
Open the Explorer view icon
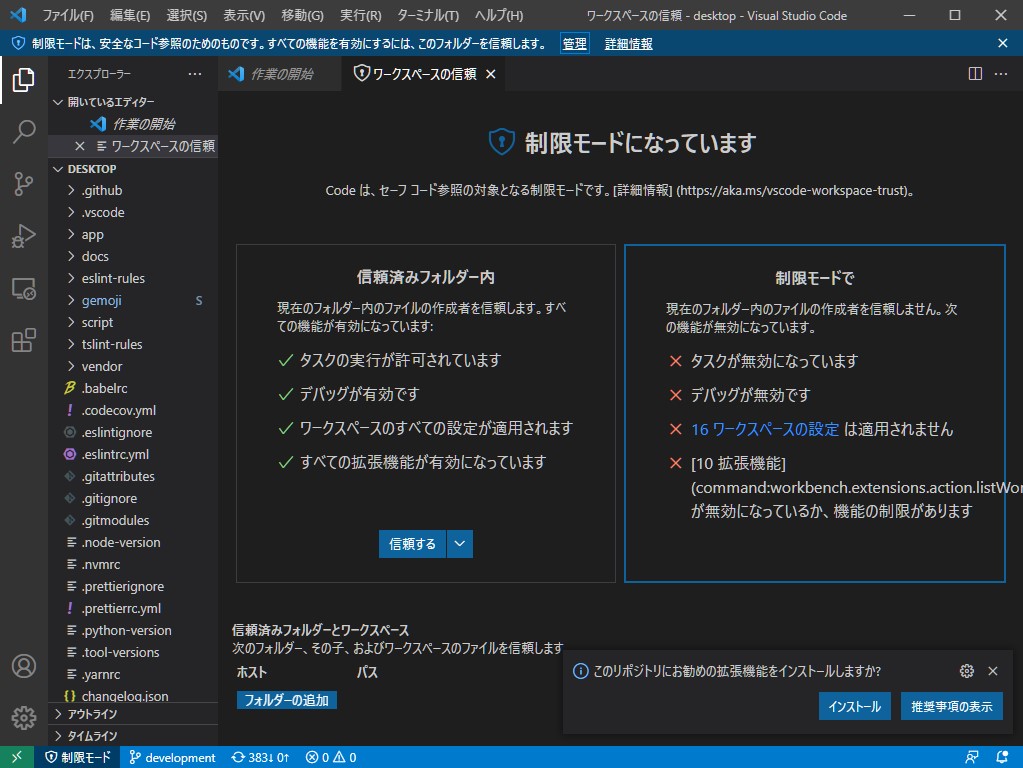click(24, 80)
